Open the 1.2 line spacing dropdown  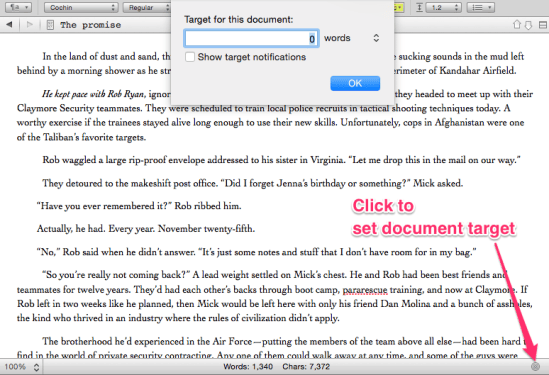click(443, 7)
